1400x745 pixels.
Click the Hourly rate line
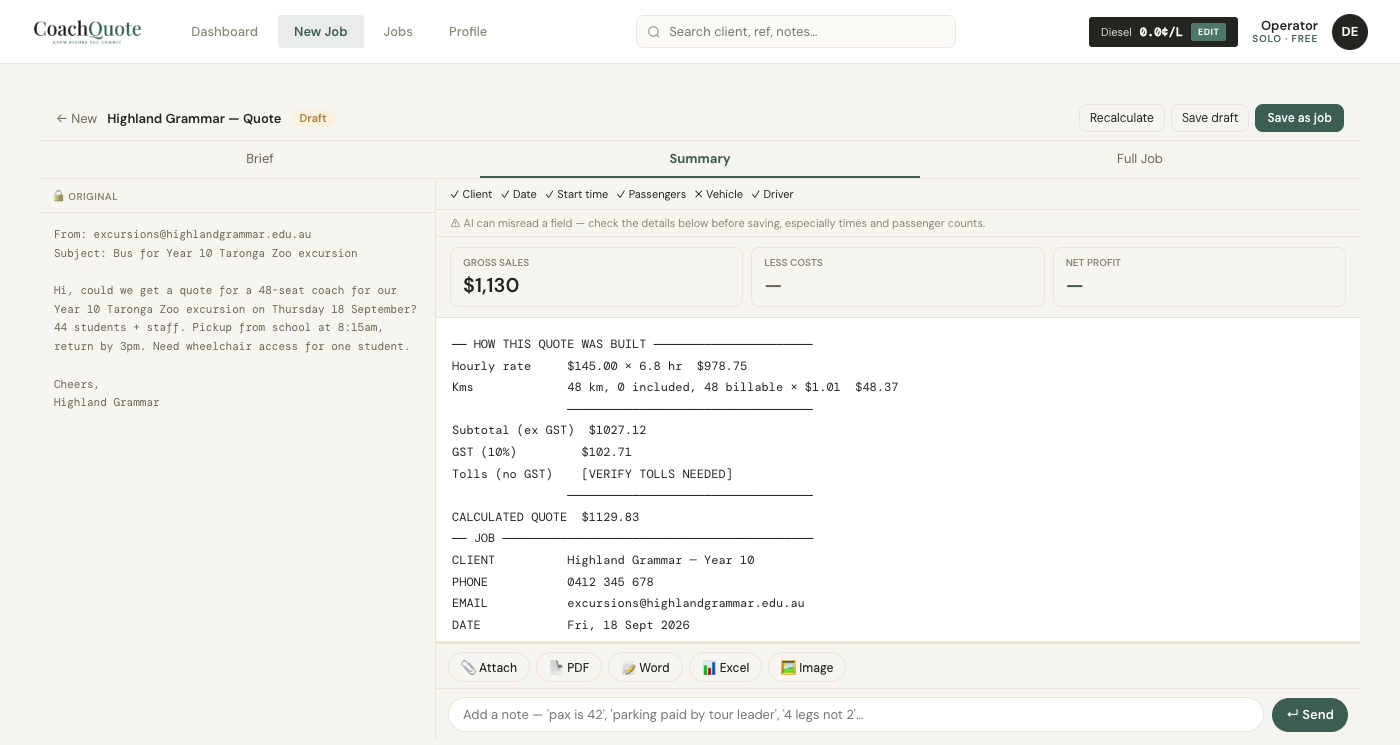[599, 366]
